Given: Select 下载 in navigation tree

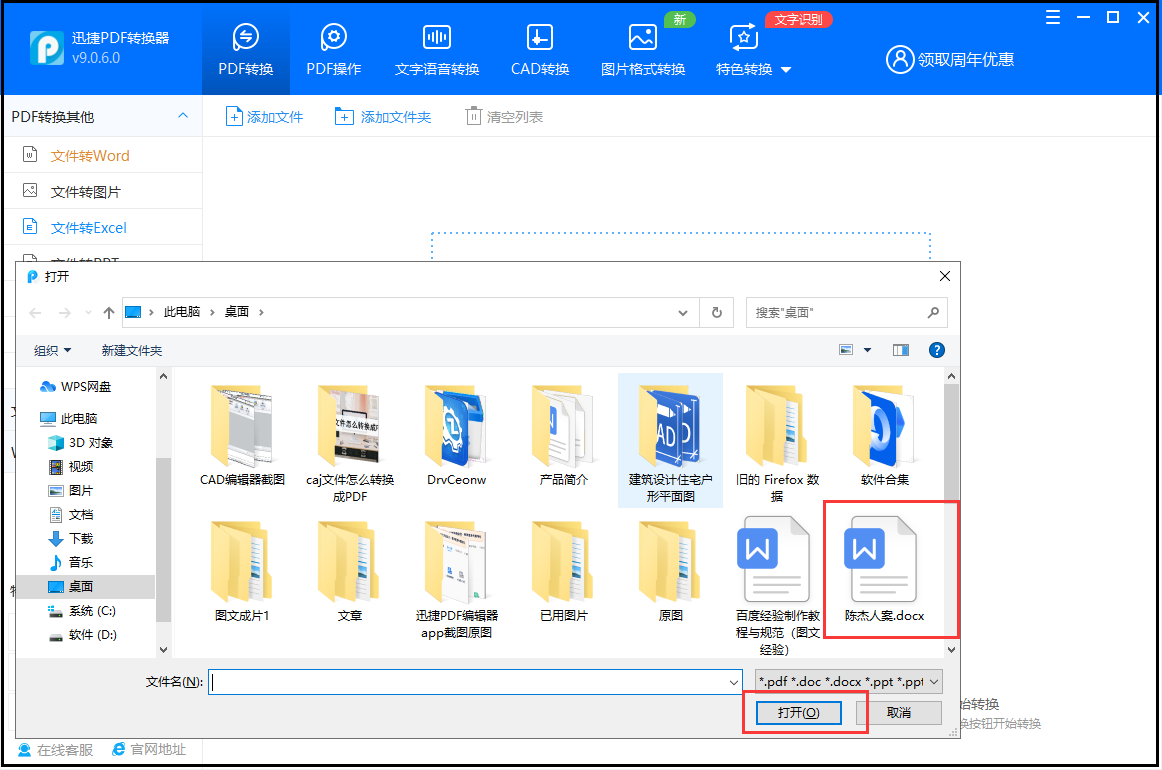Looking at the screenshot, I should 71,538.
